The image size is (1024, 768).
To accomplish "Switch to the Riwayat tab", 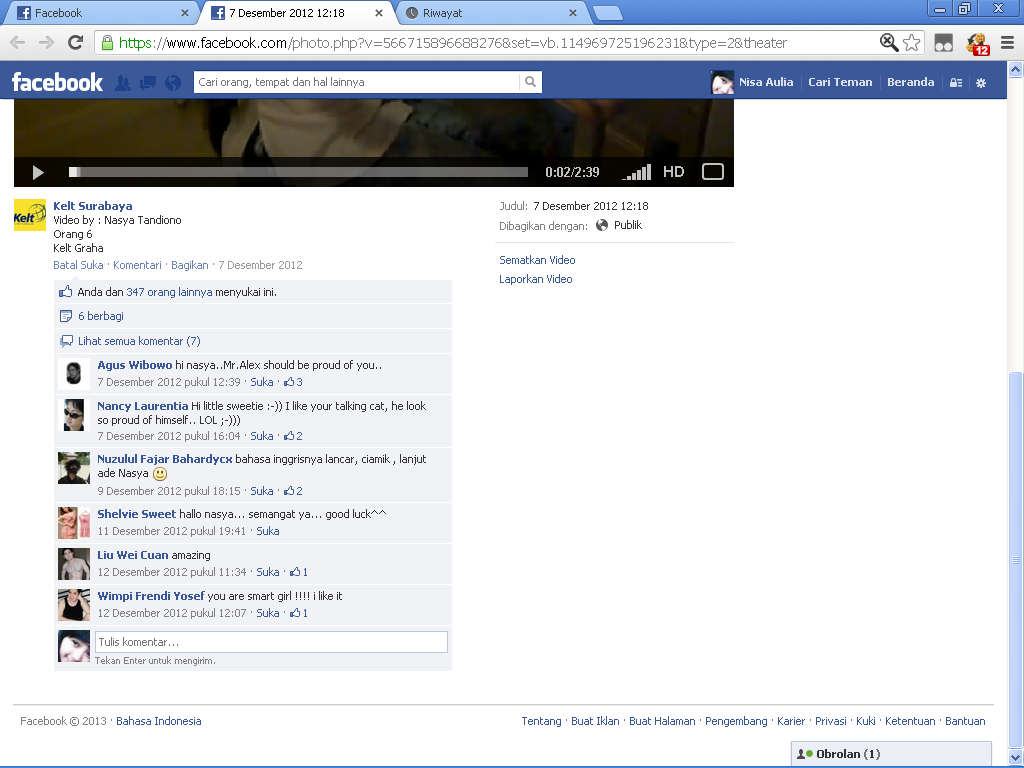I will click(x=491, y=13).
